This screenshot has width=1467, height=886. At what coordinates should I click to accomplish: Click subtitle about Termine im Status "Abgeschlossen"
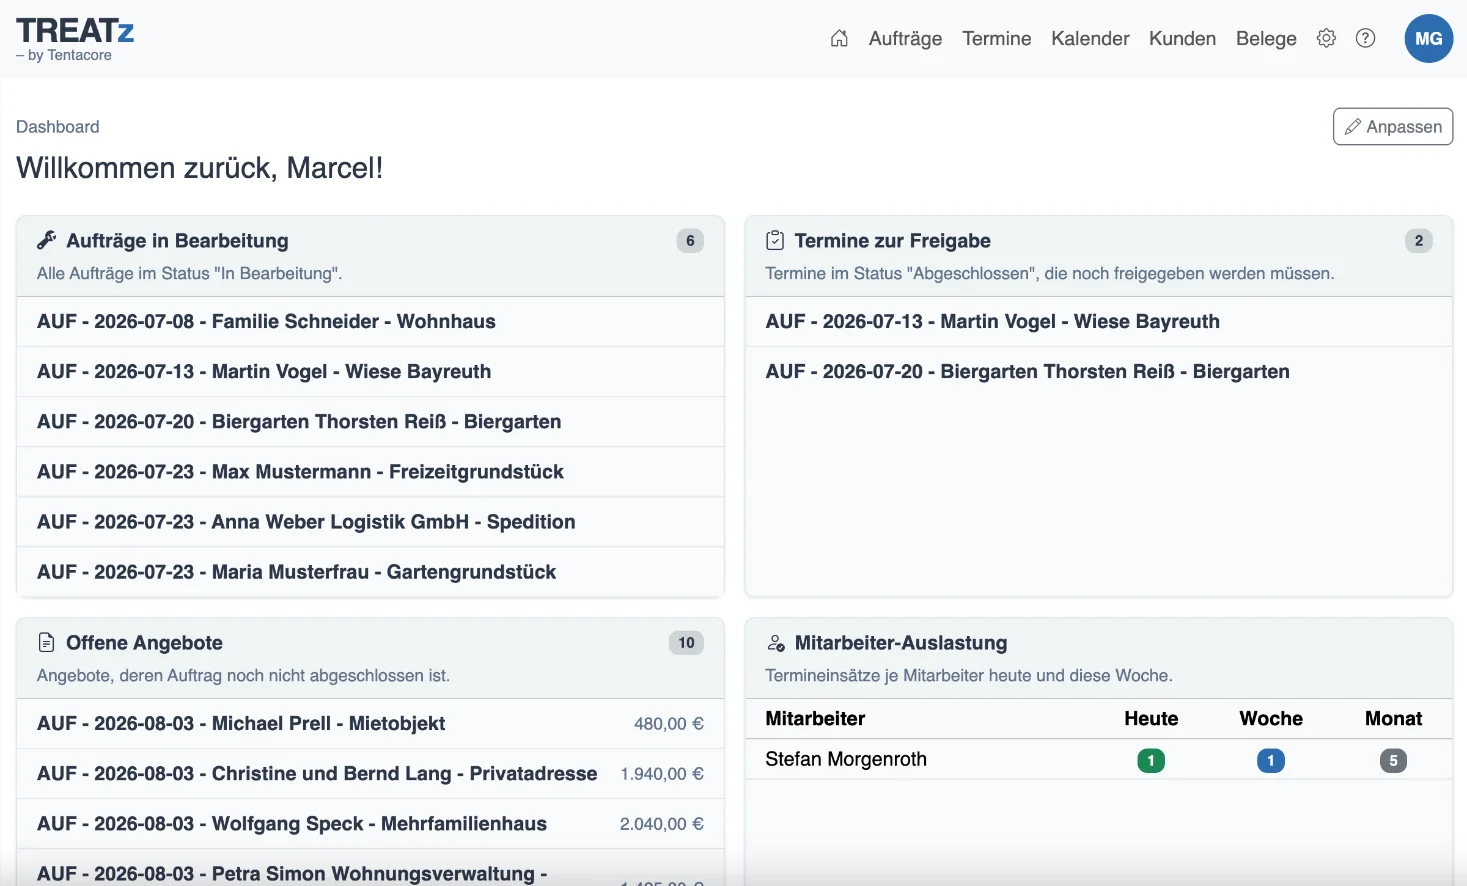[1050, 273]
